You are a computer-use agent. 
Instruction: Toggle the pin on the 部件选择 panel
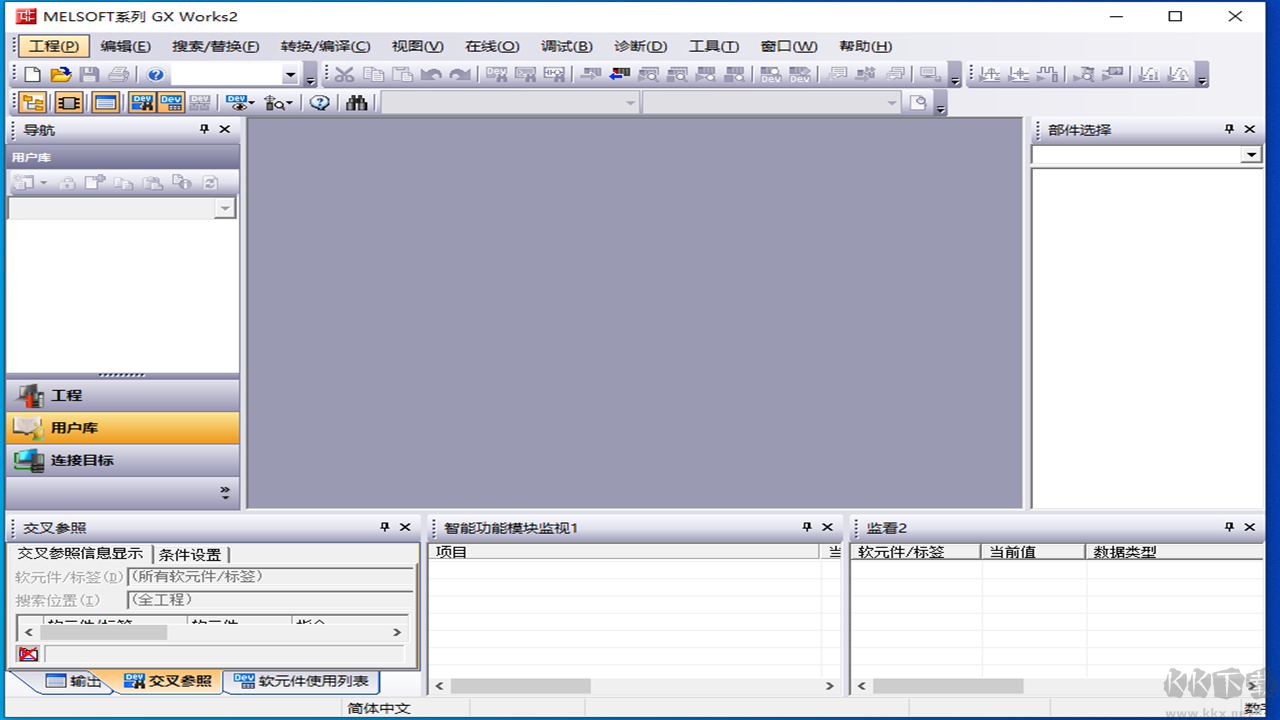1228,129
